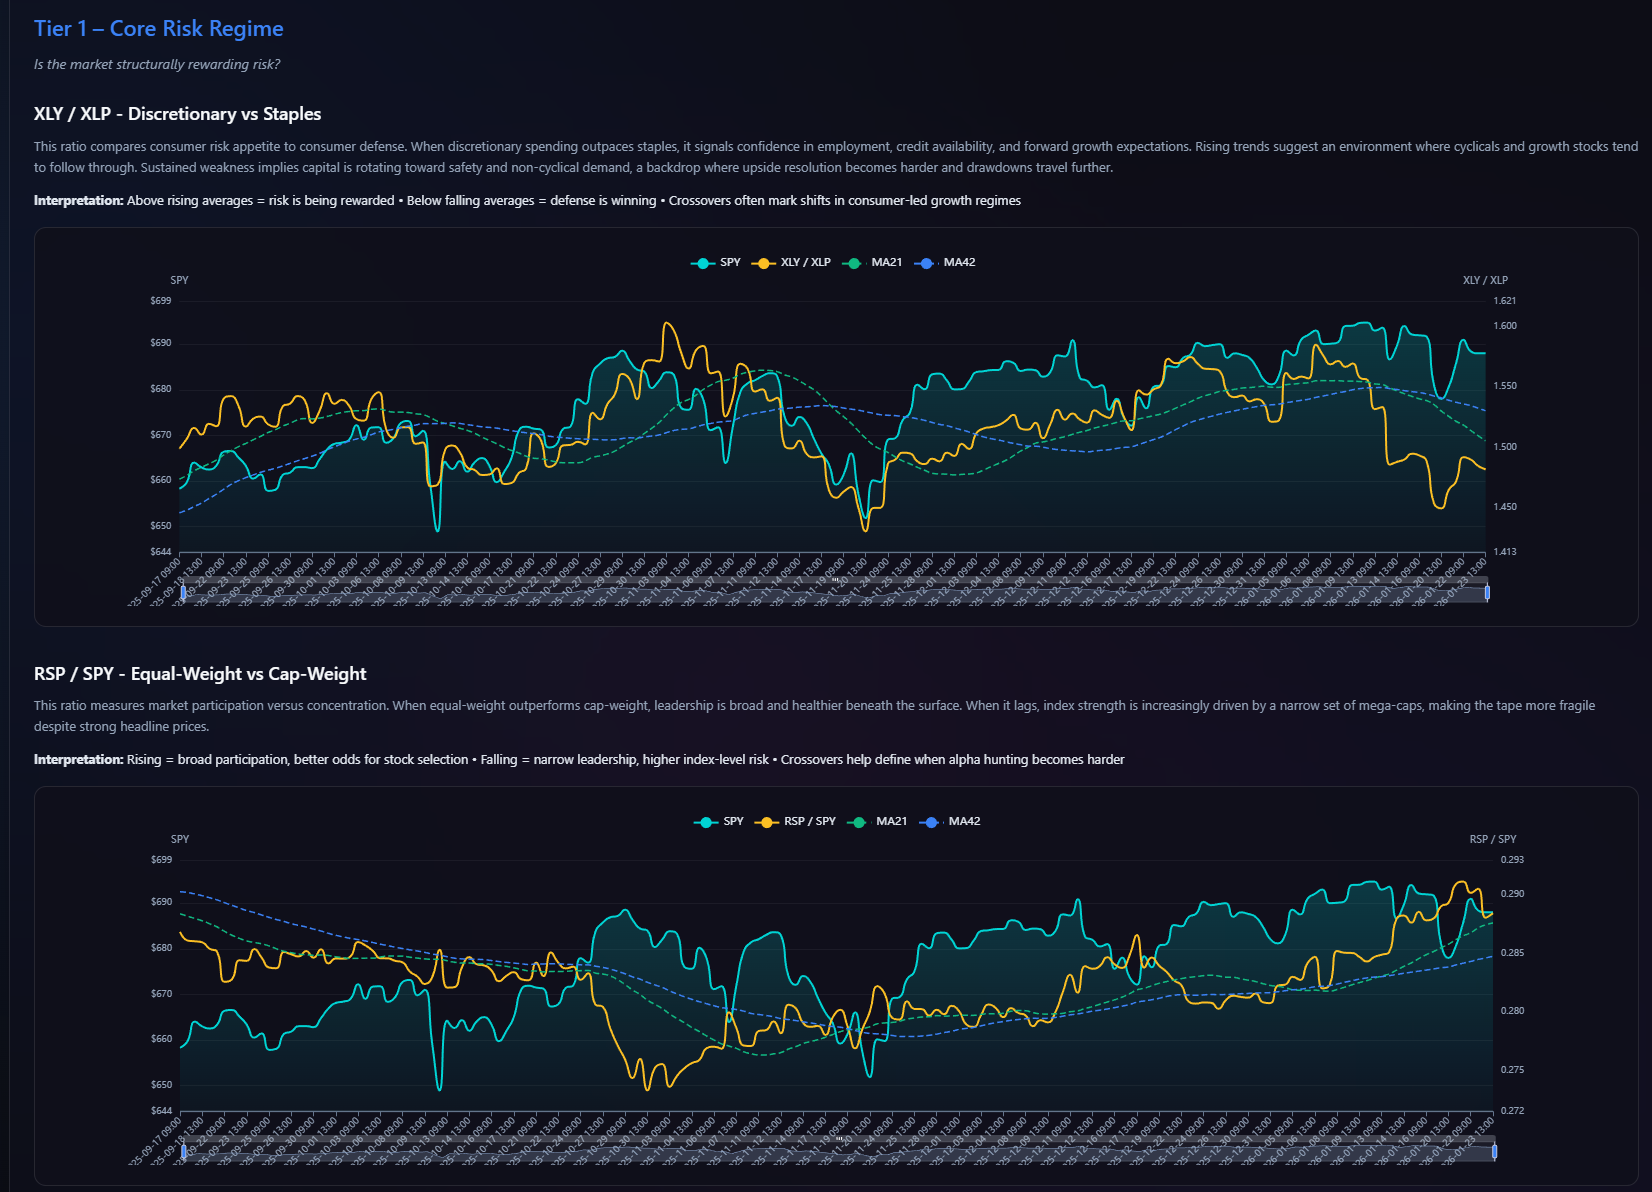The height and width of the screenshot is (1192, 1652).
Task: Select the RSP / SPY - Equal-Weight vs Cap-Weight title
Action: 200,674
